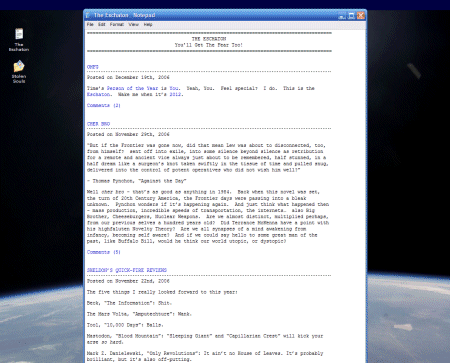The height and width of the screenshot is (363, 450).
Task: Minimize the Eschaton Notepad window
Action: [342, 16]
